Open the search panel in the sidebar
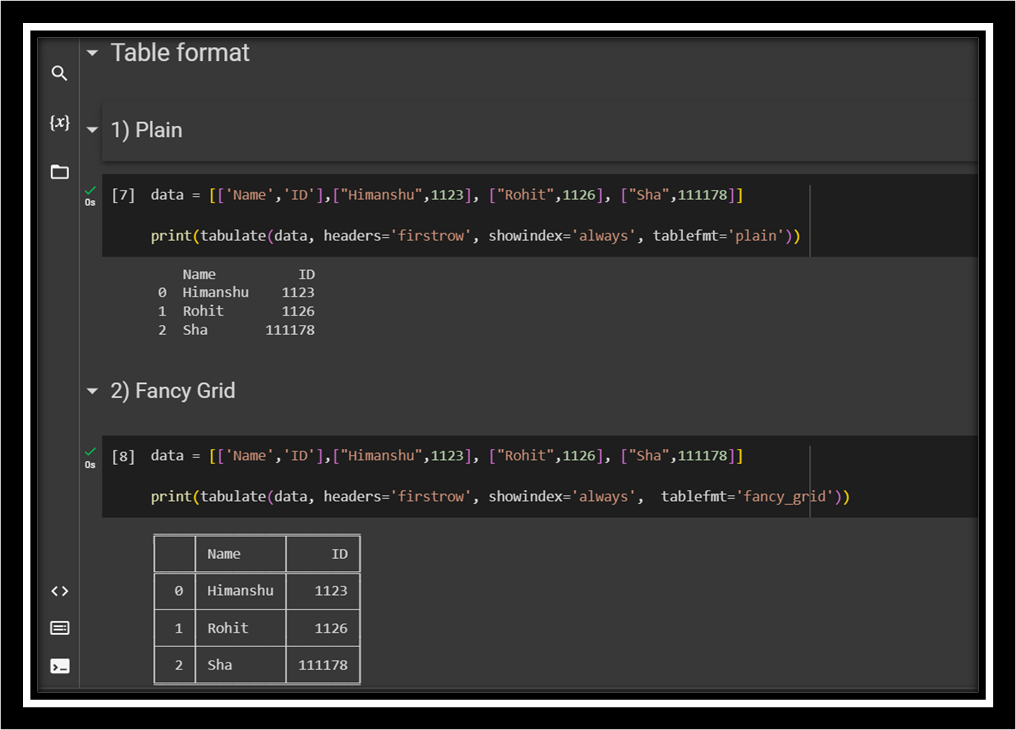The height and width of the screenshot is (730, 1016). coord(59,73)
